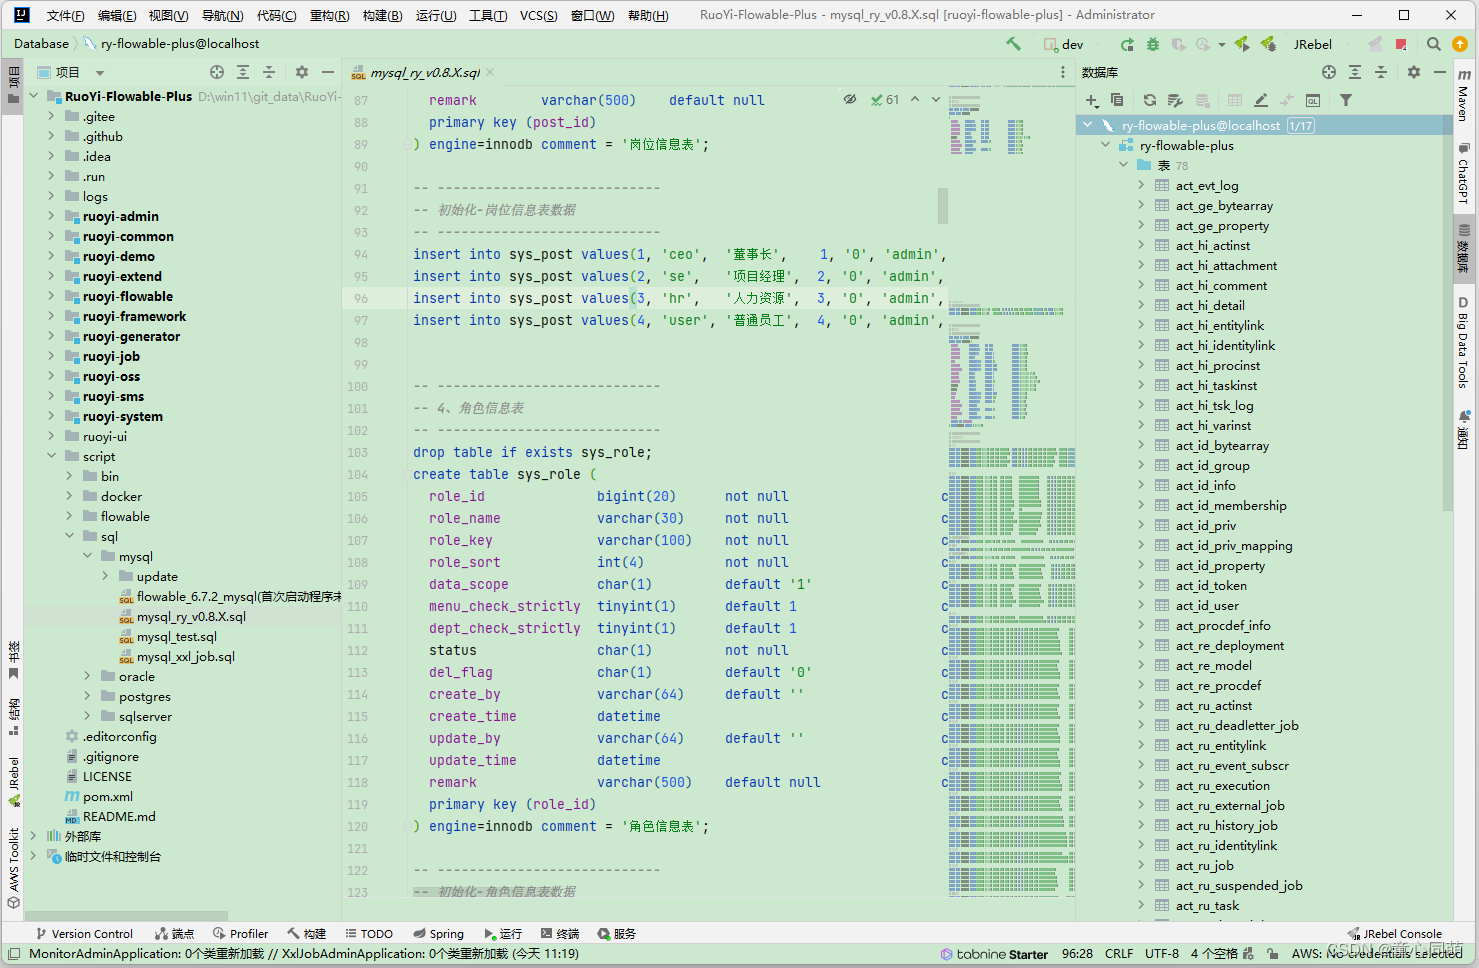The image size is (1479, 968).
Task: Jump to previous highlighted problem arrow
Action: coord(914,99)
